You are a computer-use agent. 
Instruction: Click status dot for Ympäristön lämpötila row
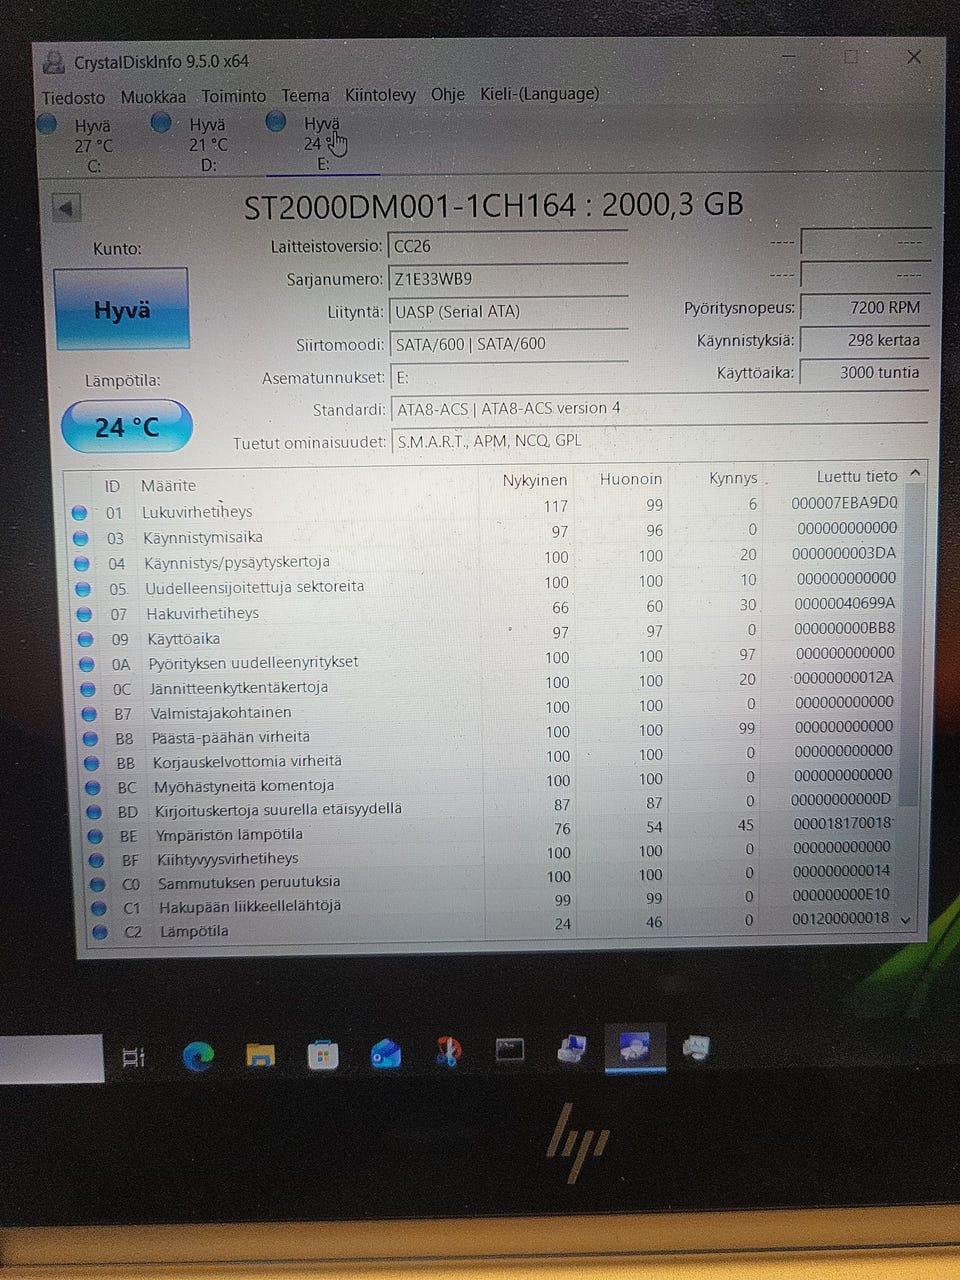point(96,836)
